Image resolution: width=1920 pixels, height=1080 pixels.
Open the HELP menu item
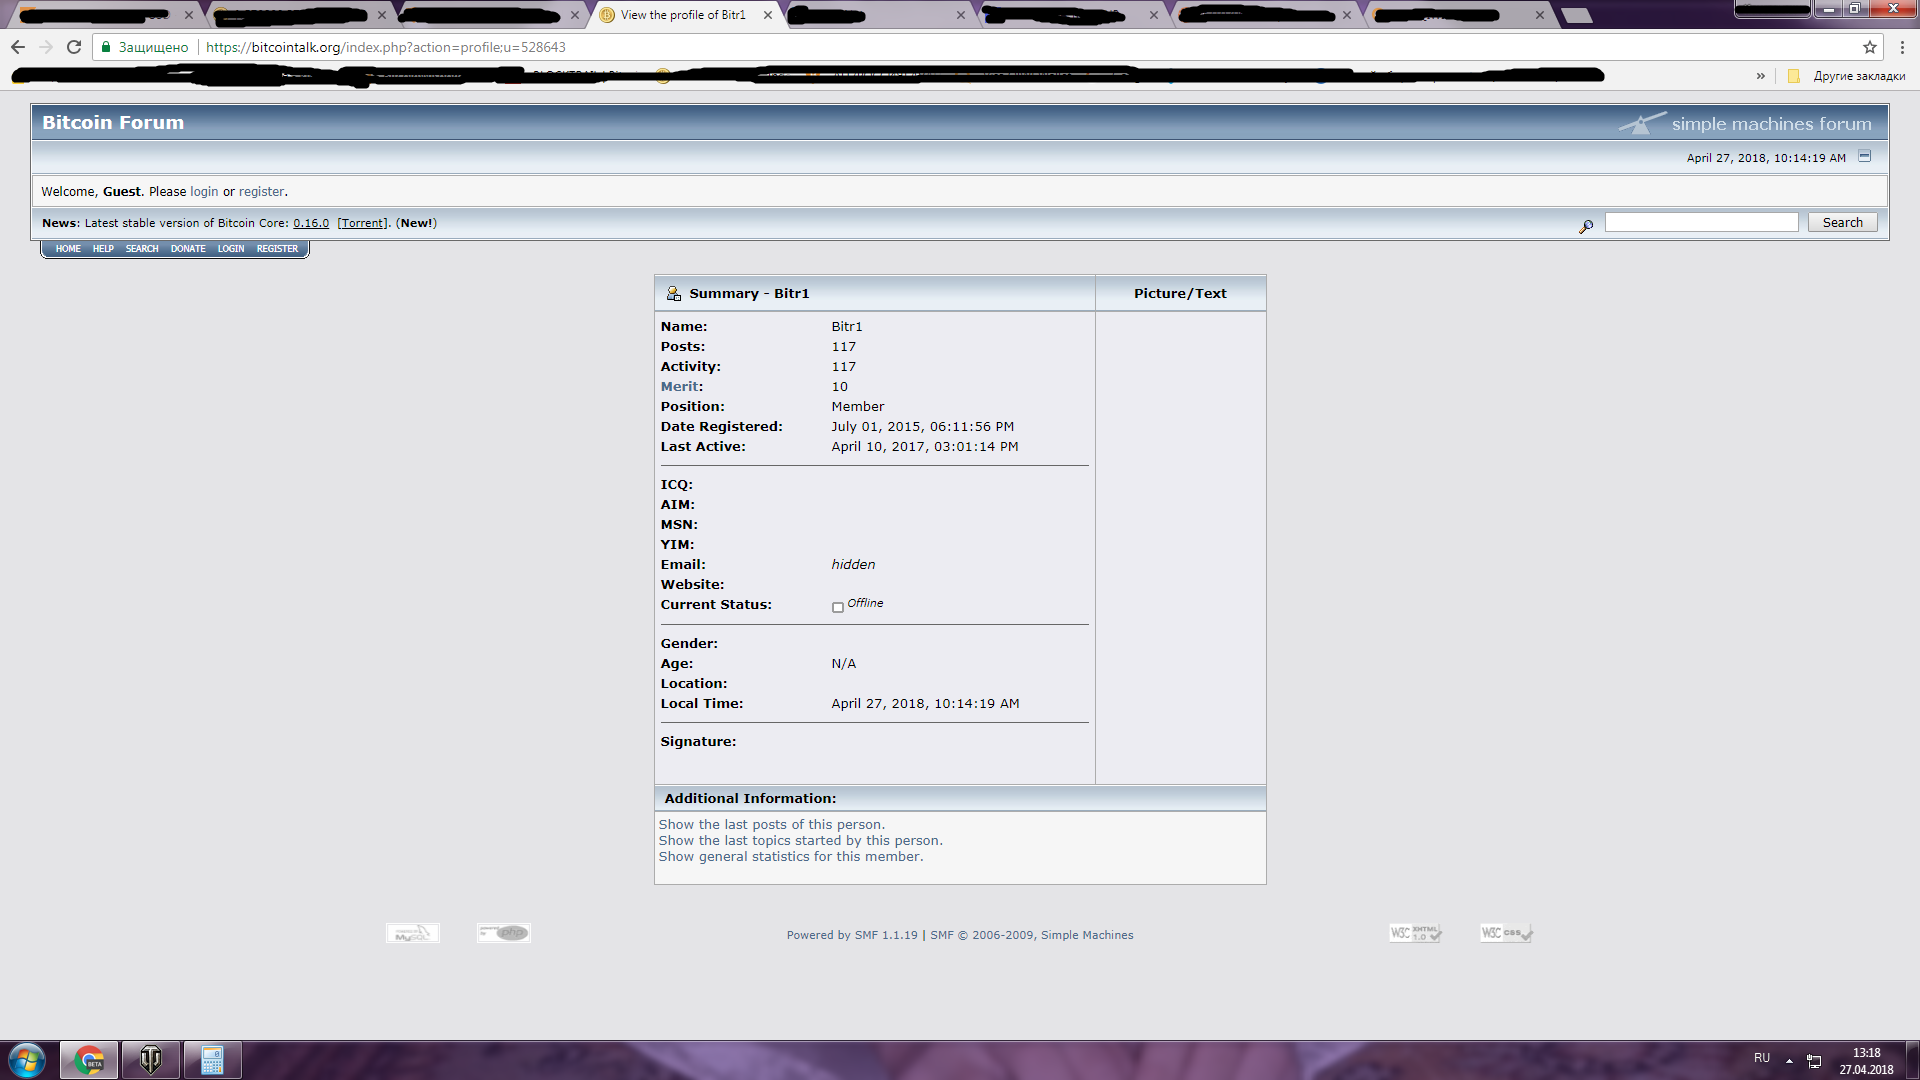click(x=103, y=249)
